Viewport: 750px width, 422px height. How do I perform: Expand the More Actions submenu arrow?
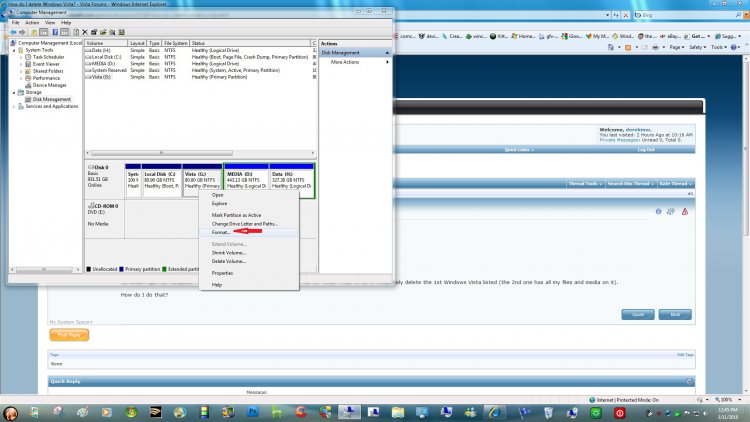[387, 62]
